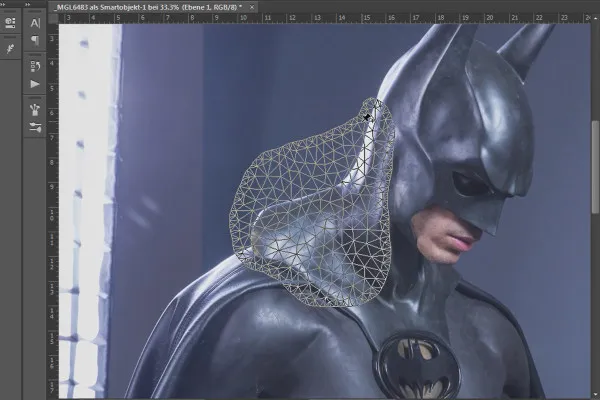Expand the second panel dock with double arrows
This screenshot has height=400, width=600.
[x=28, y=4]
